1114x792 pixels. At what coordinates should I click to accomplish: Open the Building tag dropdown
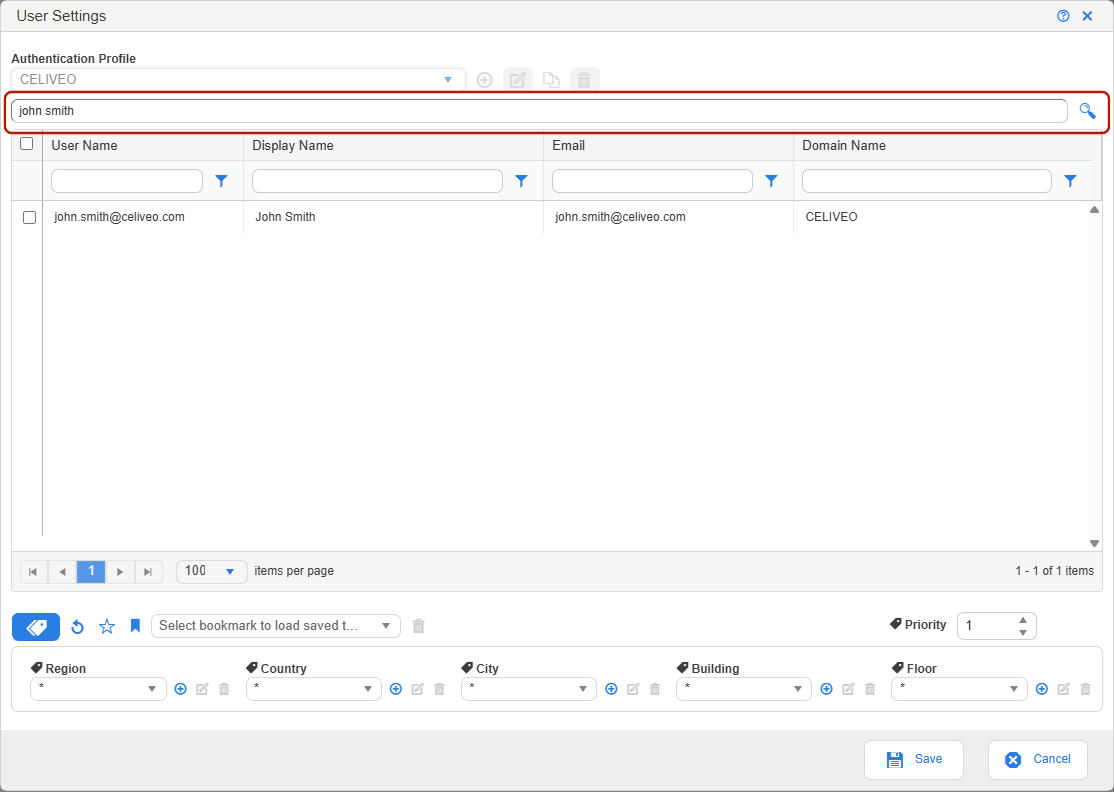[x=744, y=689]
